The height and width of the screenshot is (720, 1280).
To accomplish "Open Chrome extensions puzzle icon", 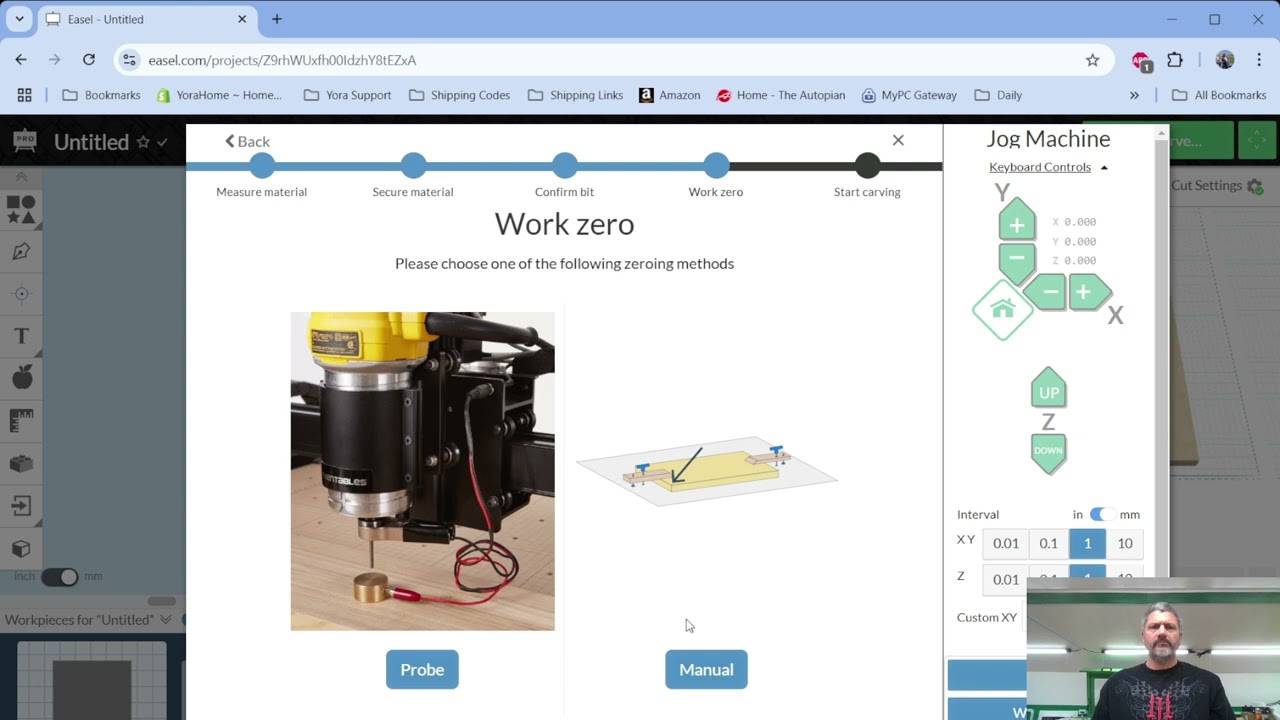I will tap(1175, 60).
